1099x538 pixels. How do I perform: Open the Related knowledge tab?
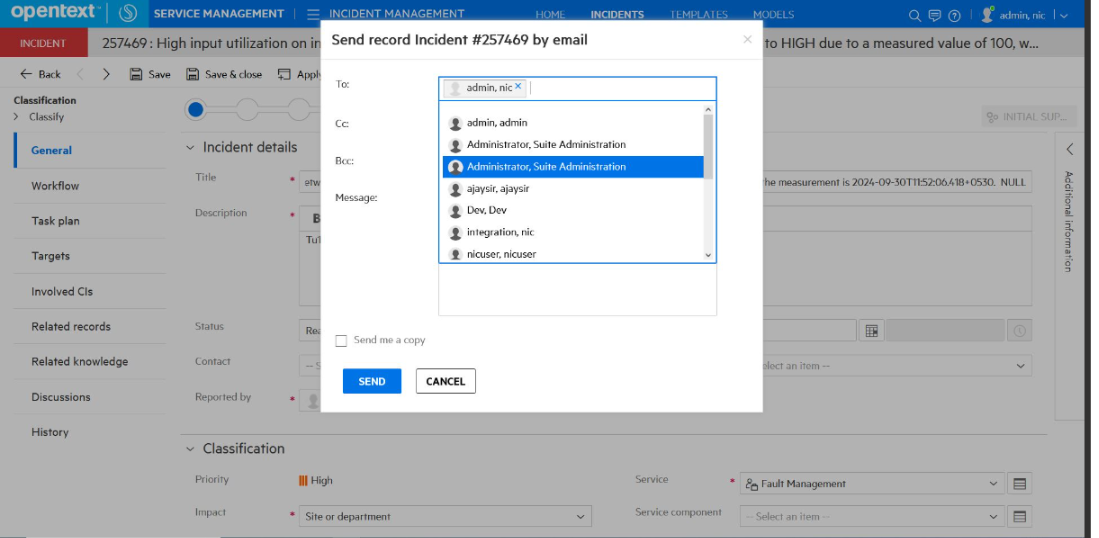[90, 361]
